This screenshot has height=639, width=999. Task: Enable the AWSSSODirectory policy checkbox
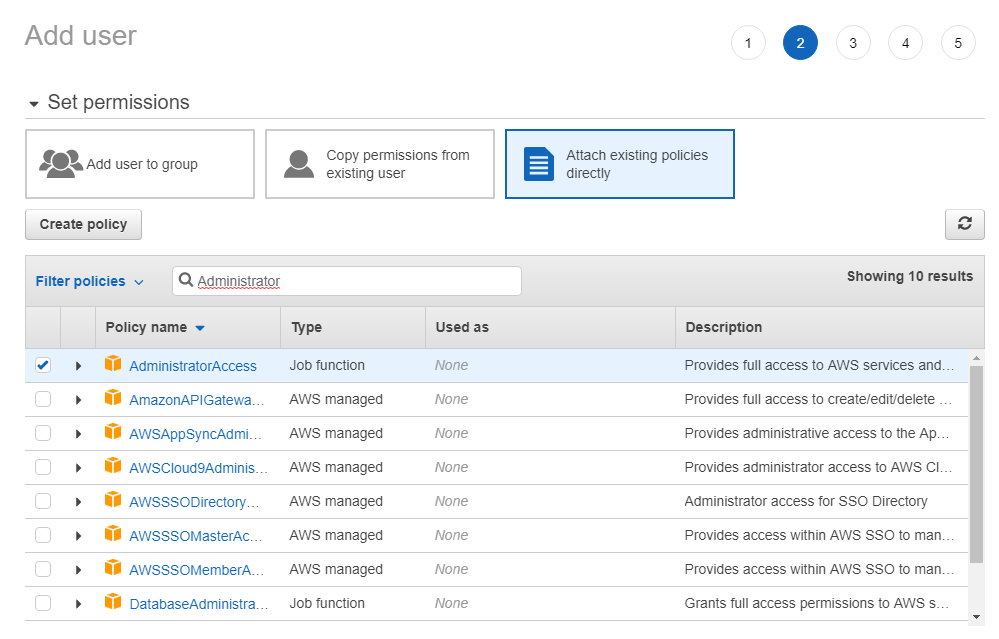click(43, 501)
